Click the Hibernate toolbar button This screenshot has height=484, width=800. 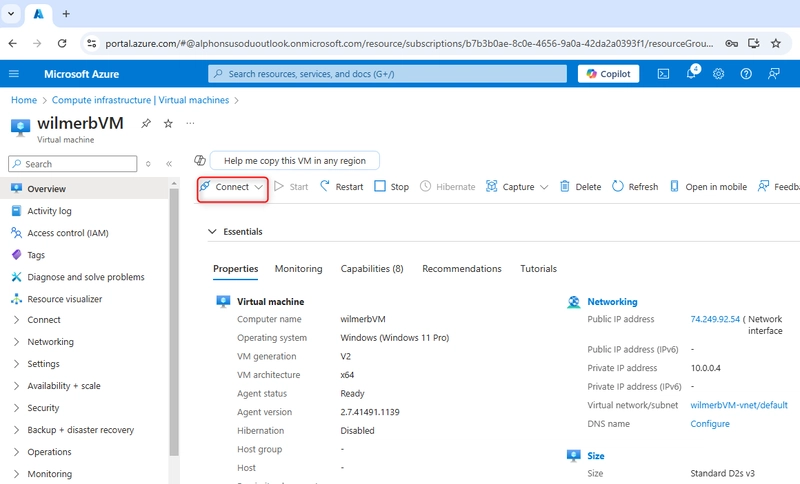coord(447,187)
